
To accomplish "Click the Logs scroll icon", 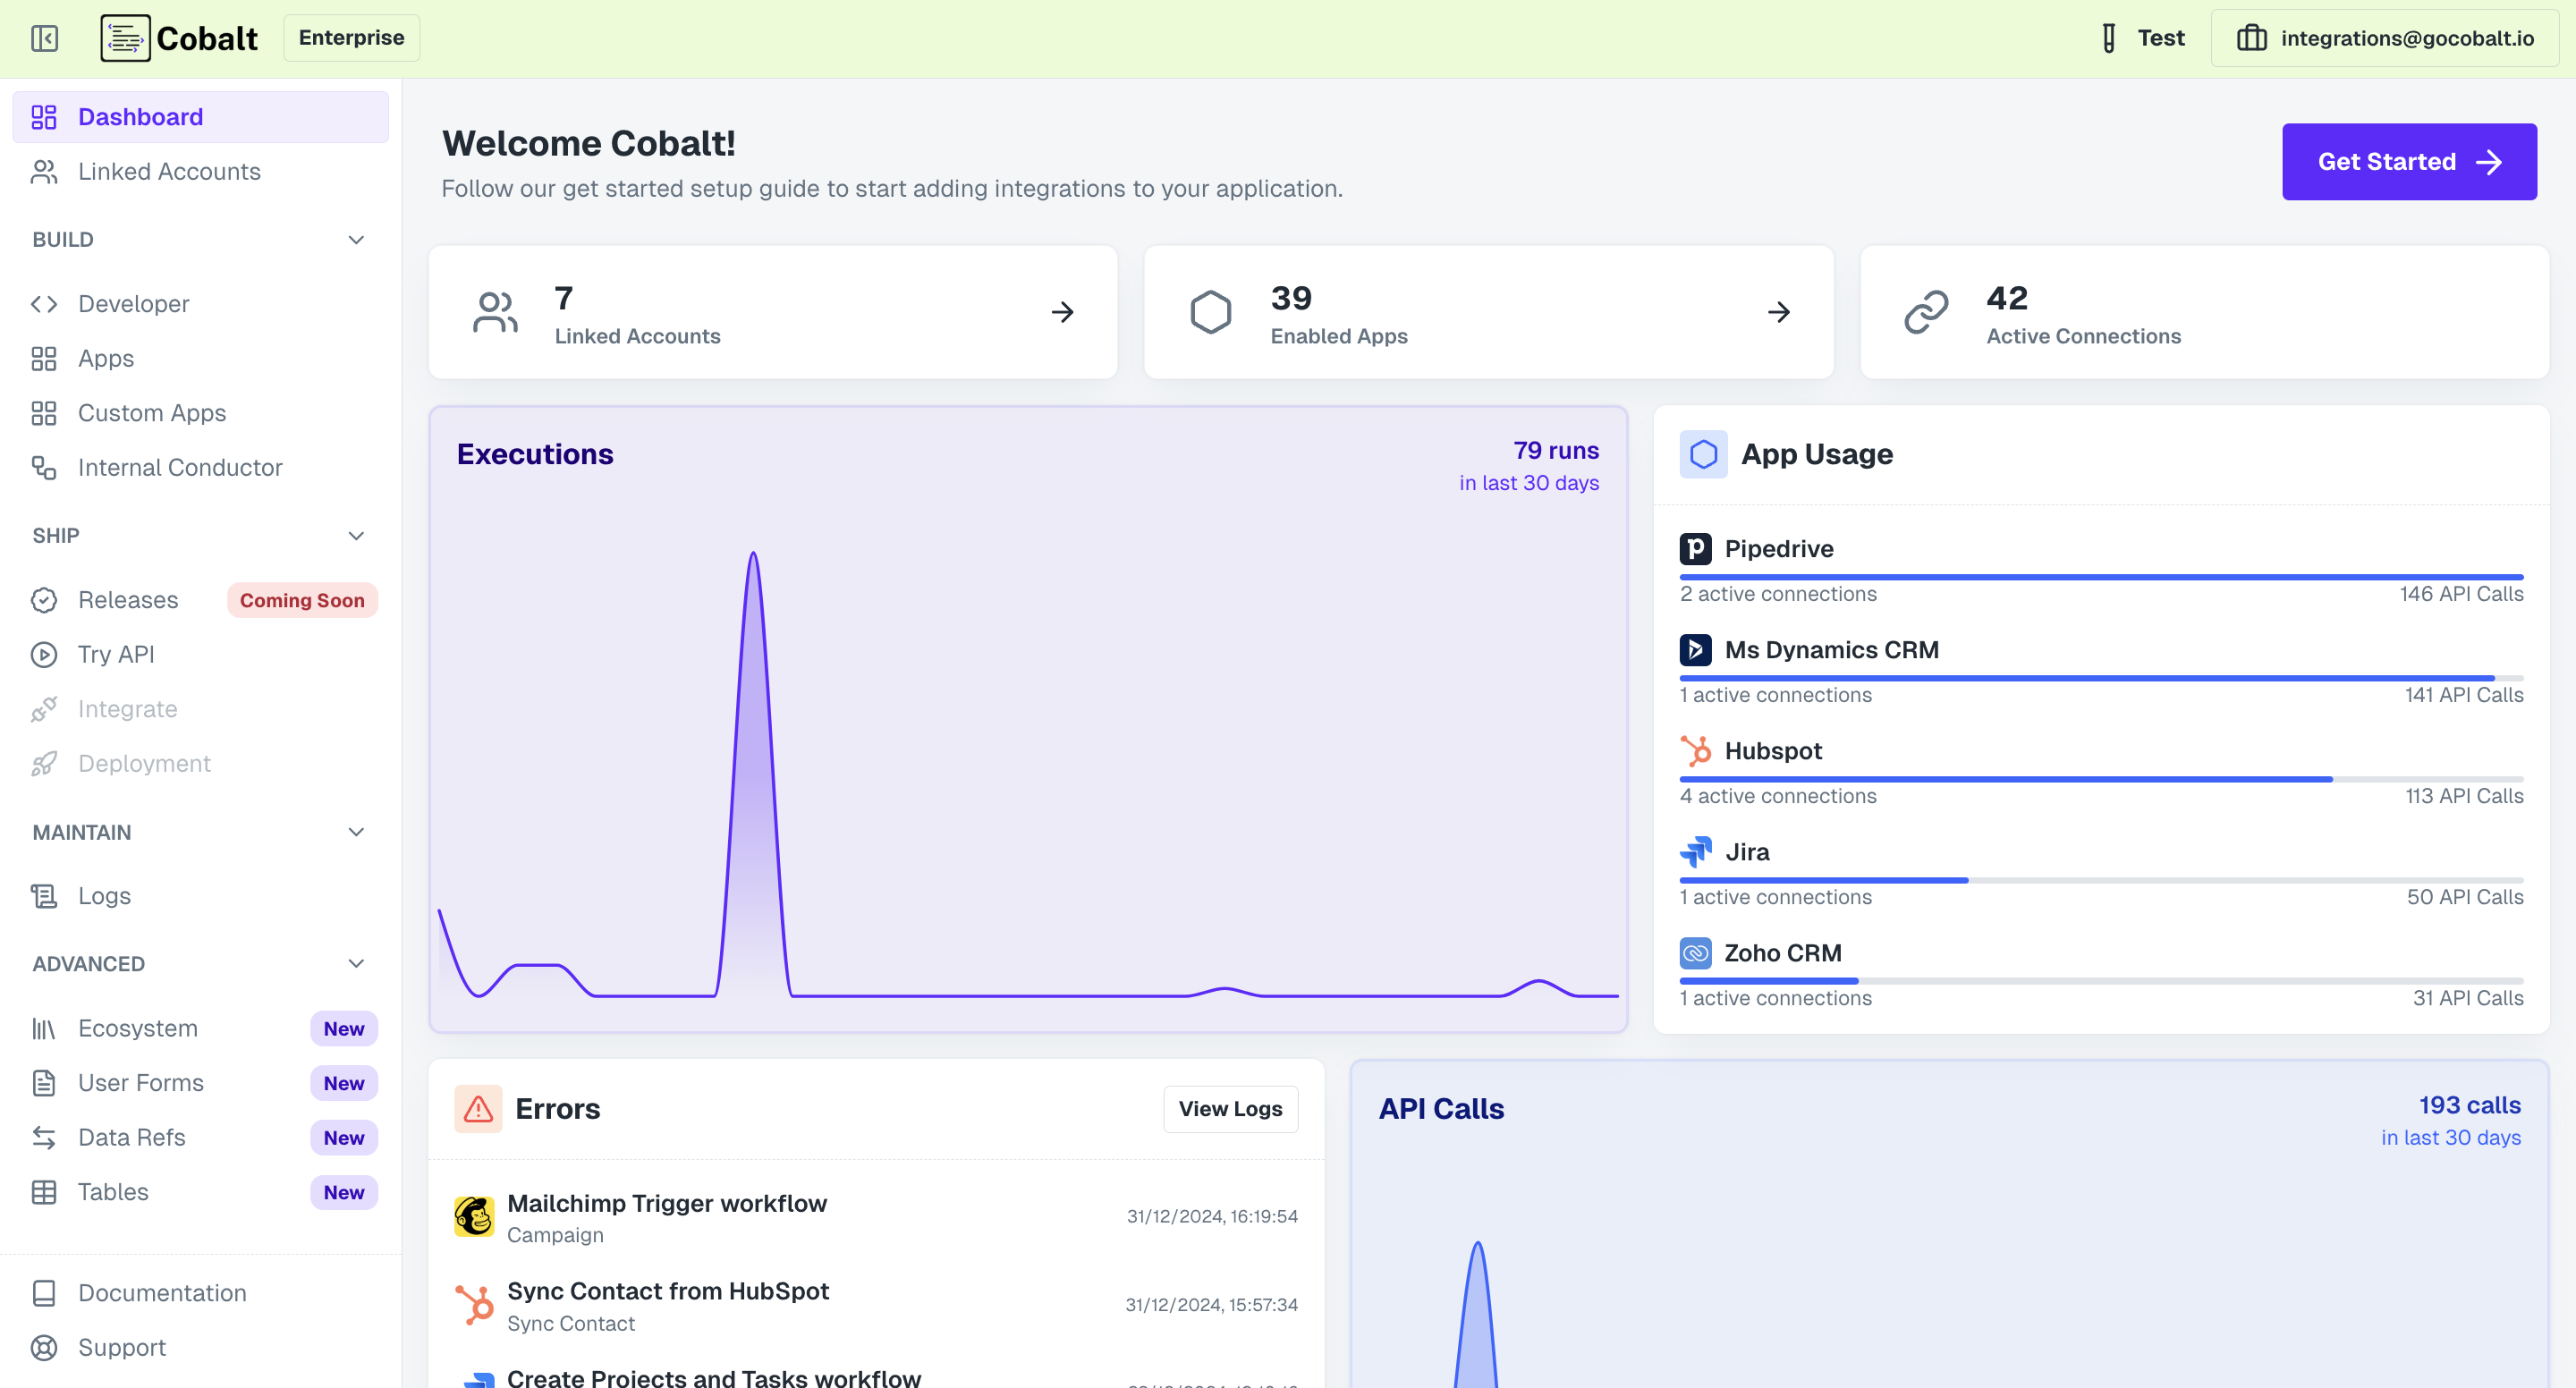I will click(x=44, y=896).
